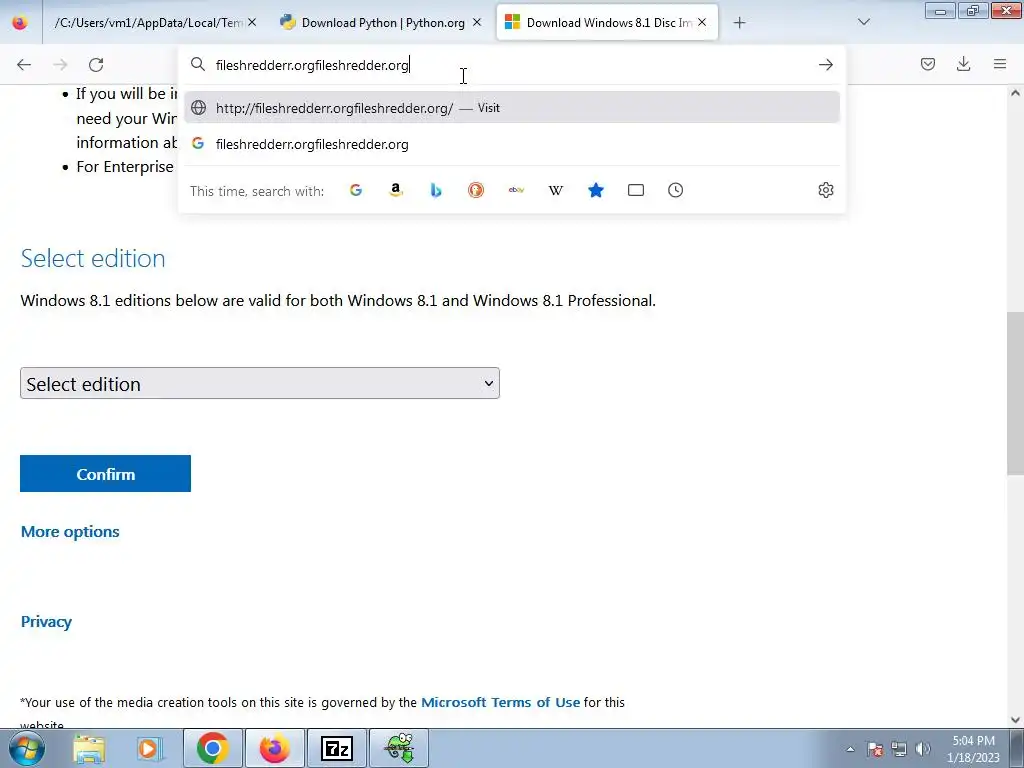
Task: Click the Firefox back arrow
Action: (x=24, y=65)
